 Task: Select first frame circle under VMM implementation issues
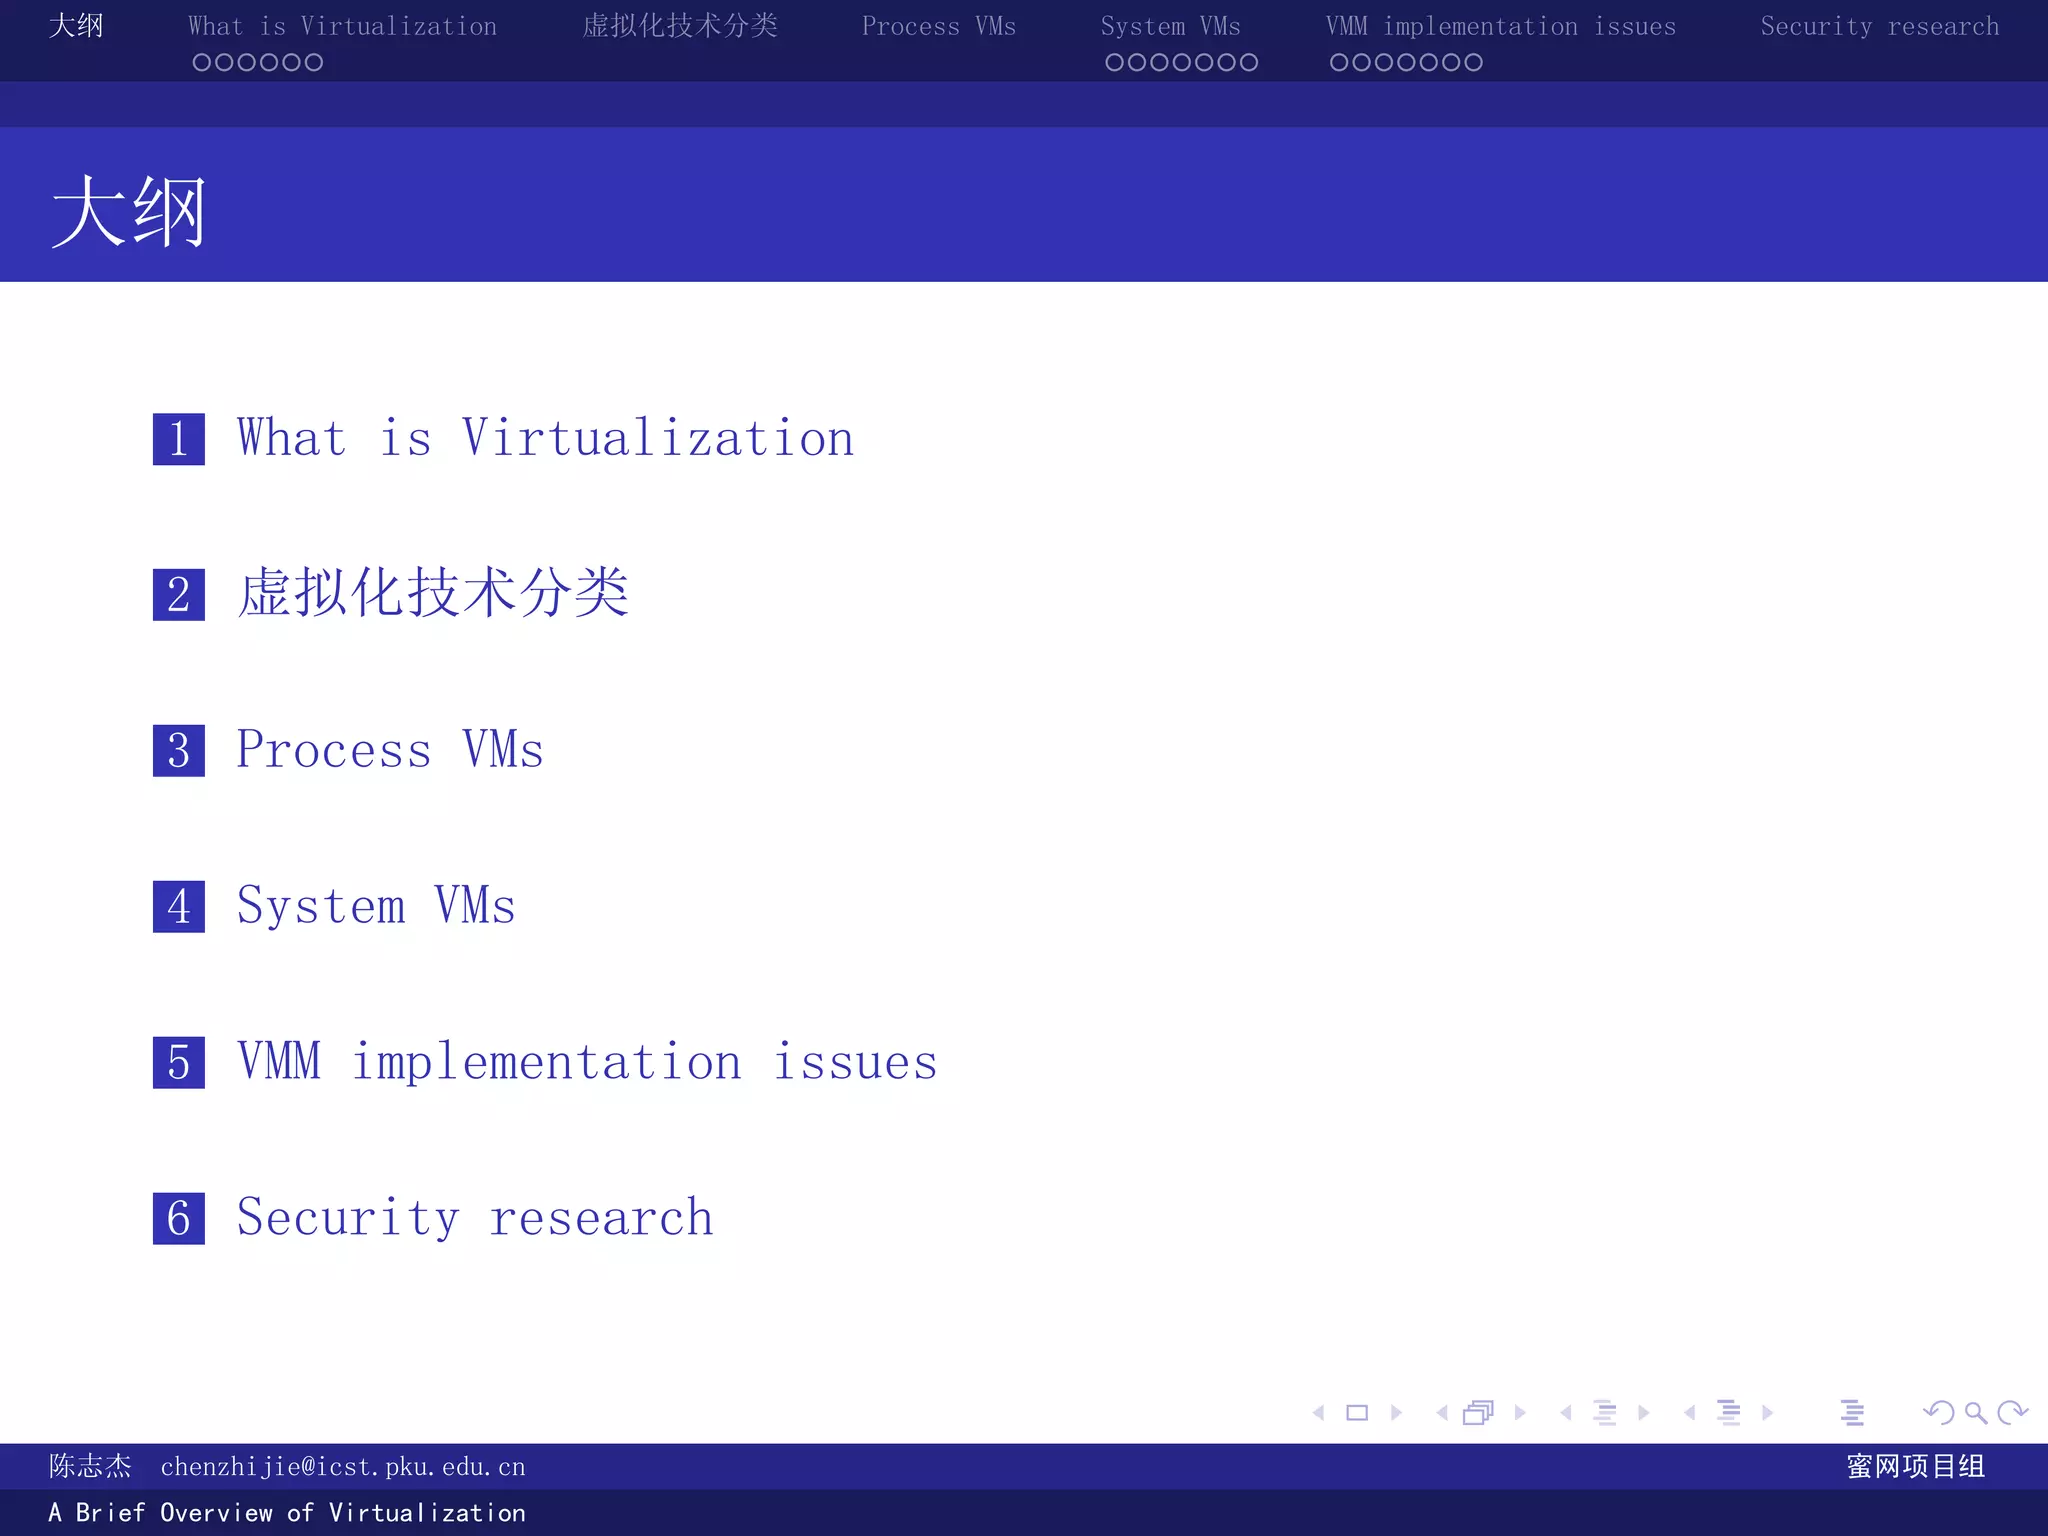tap(1339, 62)
